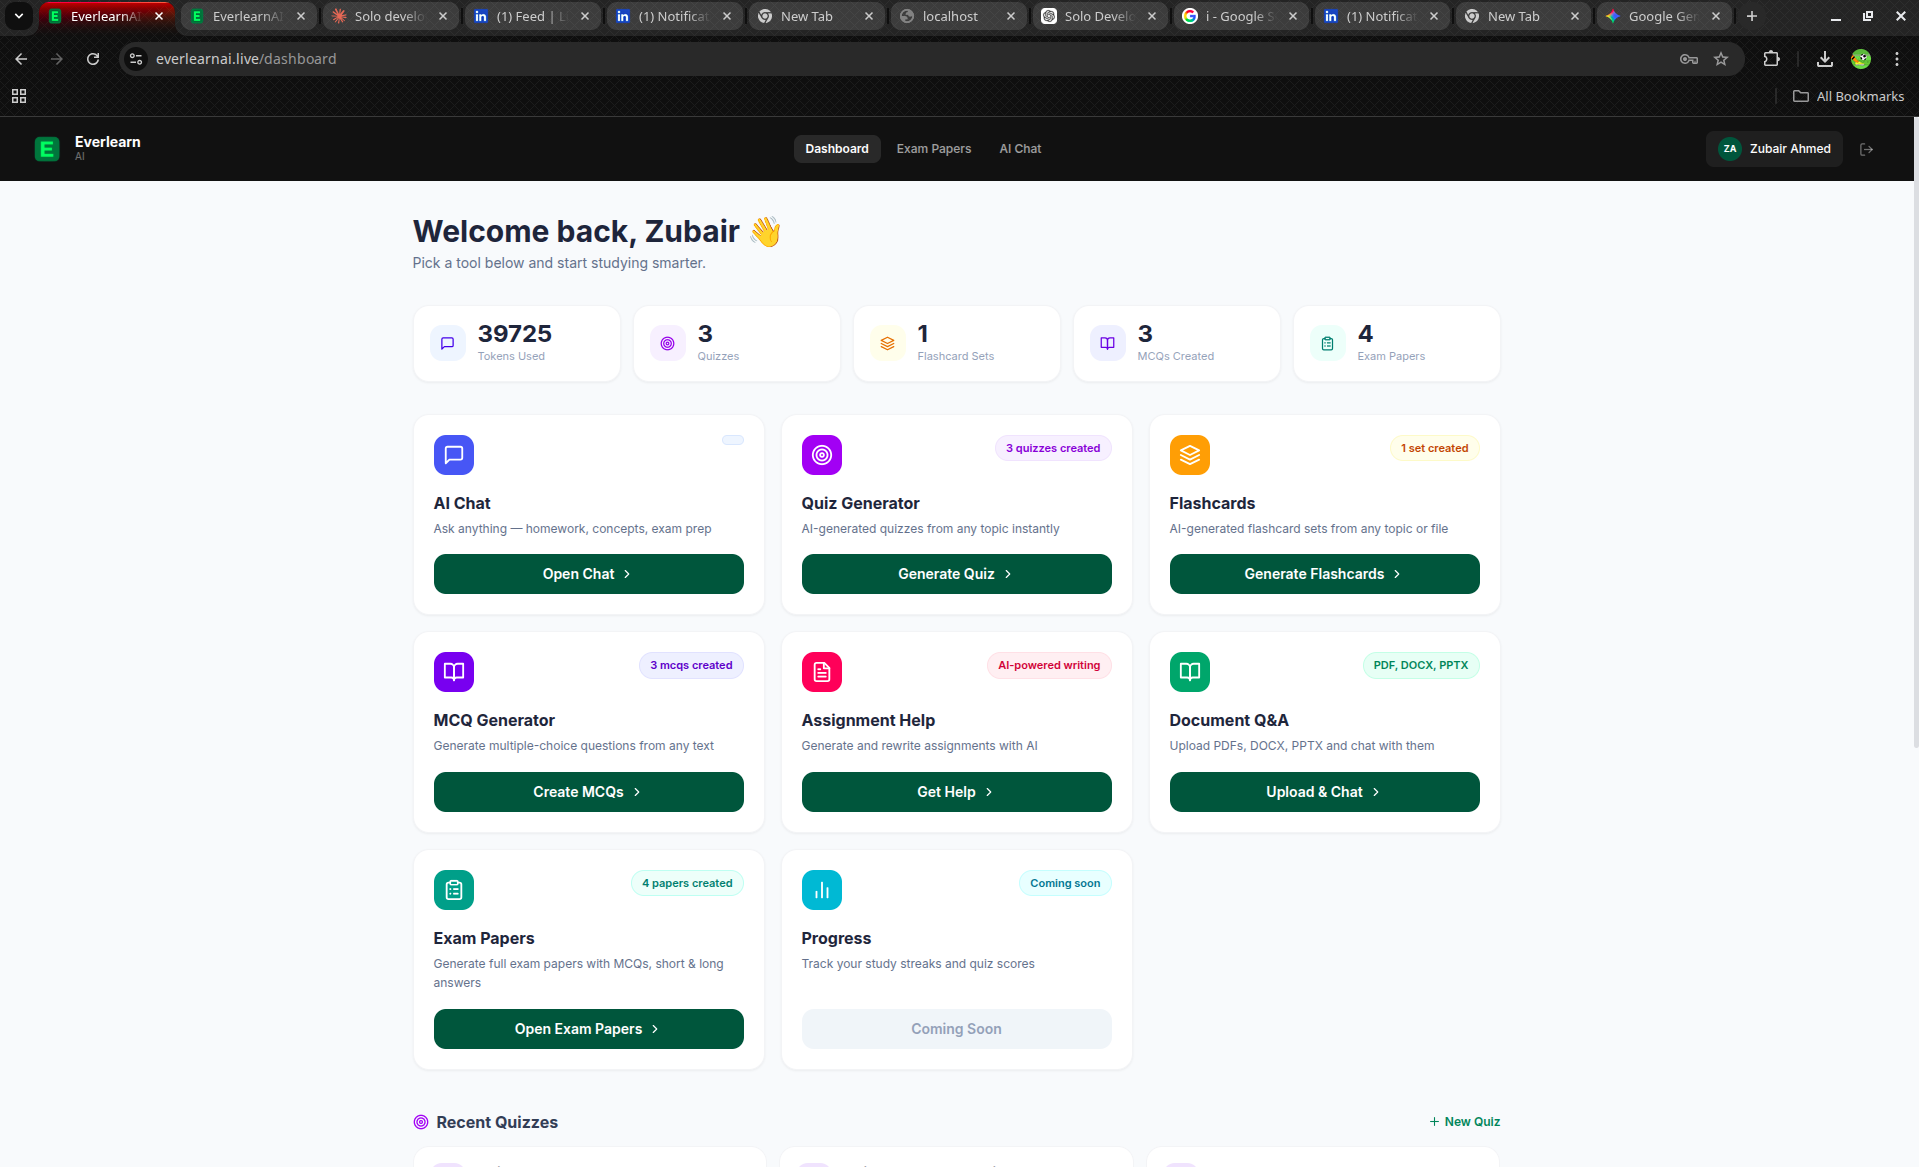1919x1167 pixels.
Task: Click the Generate Quiz button
Action: tap(957, 574)
